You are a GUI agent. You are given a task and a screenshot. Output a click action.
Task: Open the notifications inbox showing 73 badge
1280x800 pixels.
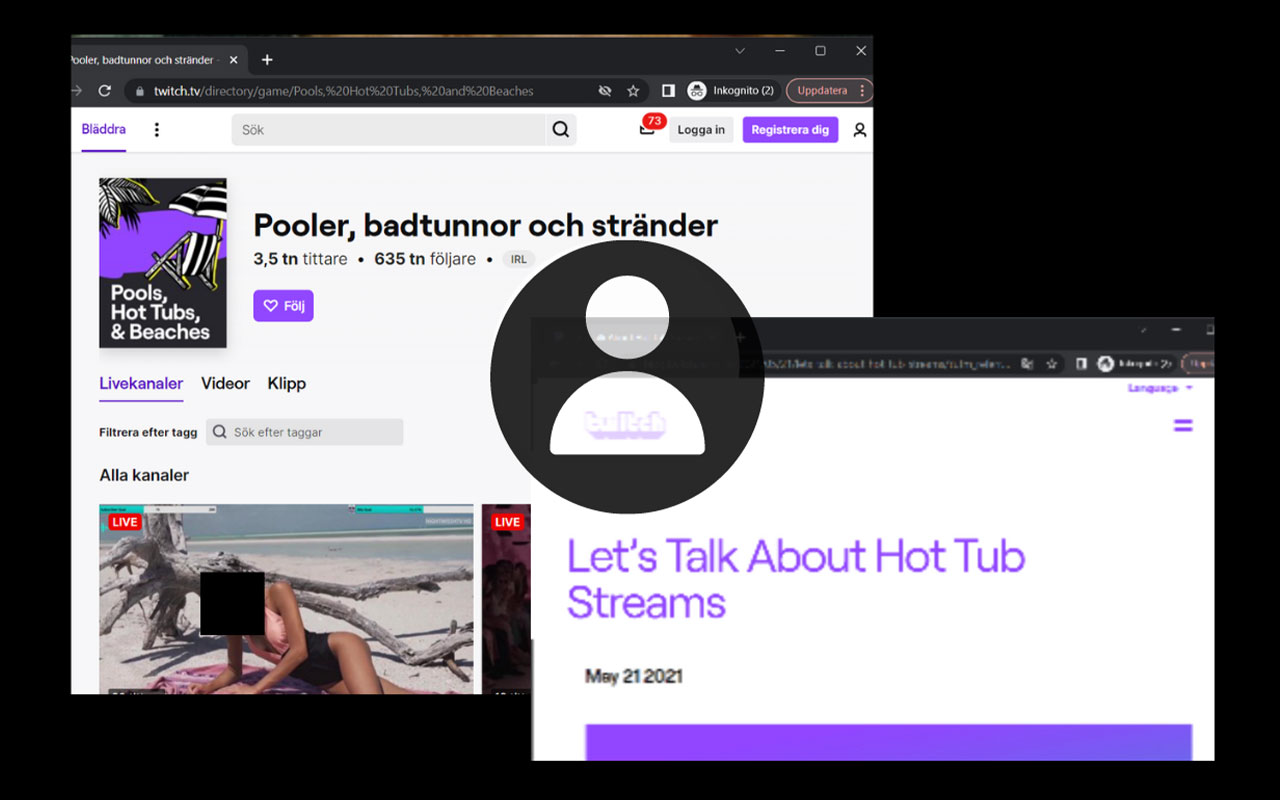click(x=648, y=128)
